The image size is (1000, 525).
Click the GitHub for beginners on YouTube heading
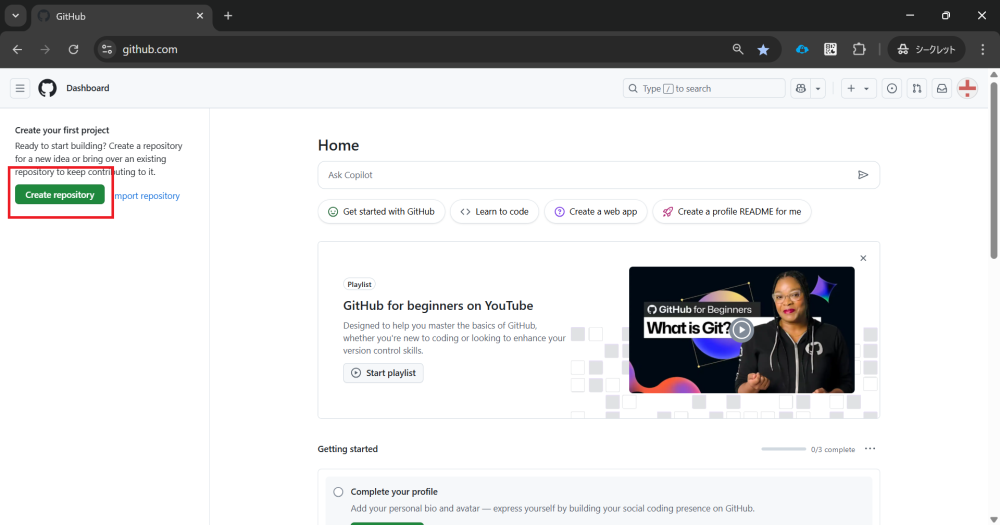[x=438, y=306]
